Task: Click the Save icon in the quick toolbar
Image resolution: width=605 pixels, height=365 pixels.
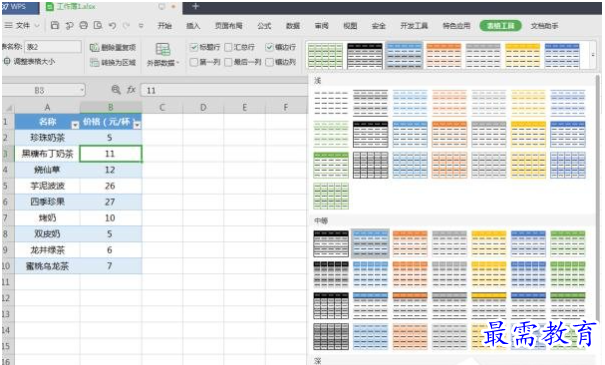Action: (55, 25)
